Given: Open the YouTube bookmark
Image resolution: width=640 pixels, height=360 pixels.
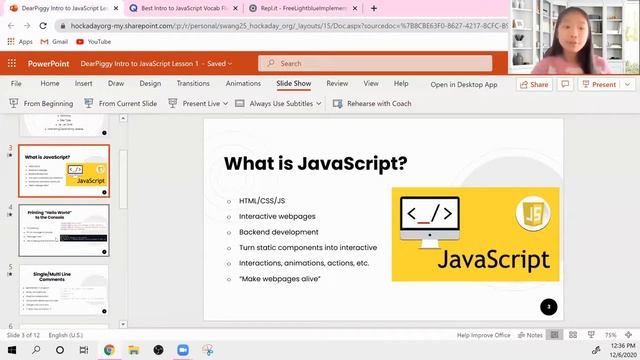Looking at the screenshot, I should click(93, 42).
